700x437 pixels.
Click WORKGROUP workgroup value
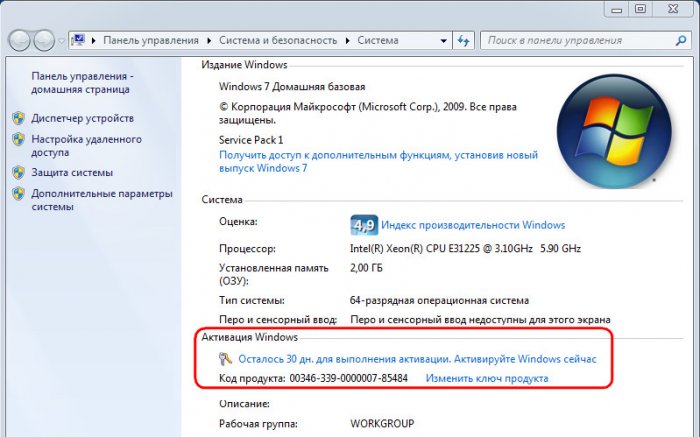tap(382, 423)
